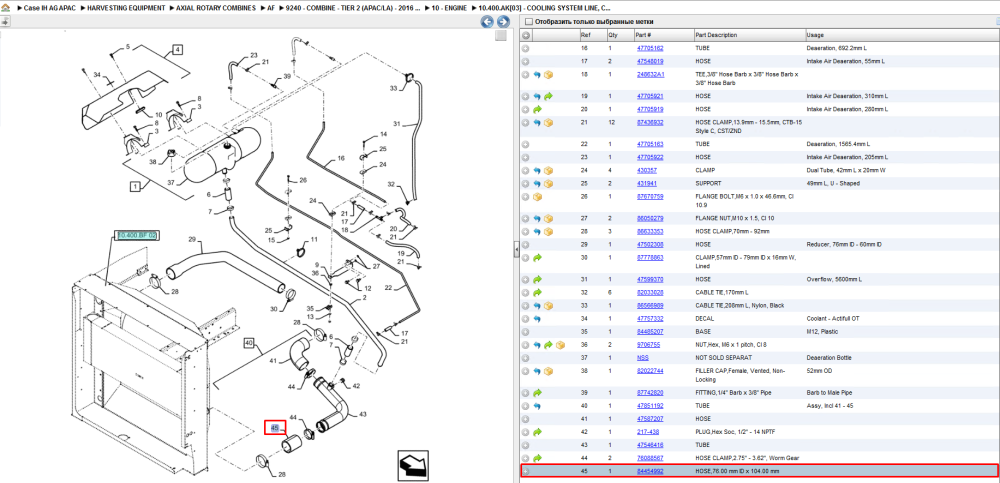Image resolution: width=1000 pixels, height=483 pixels.
Task: Toggle selection circle for row Ref 29
Action: click(x=526, y=244)
